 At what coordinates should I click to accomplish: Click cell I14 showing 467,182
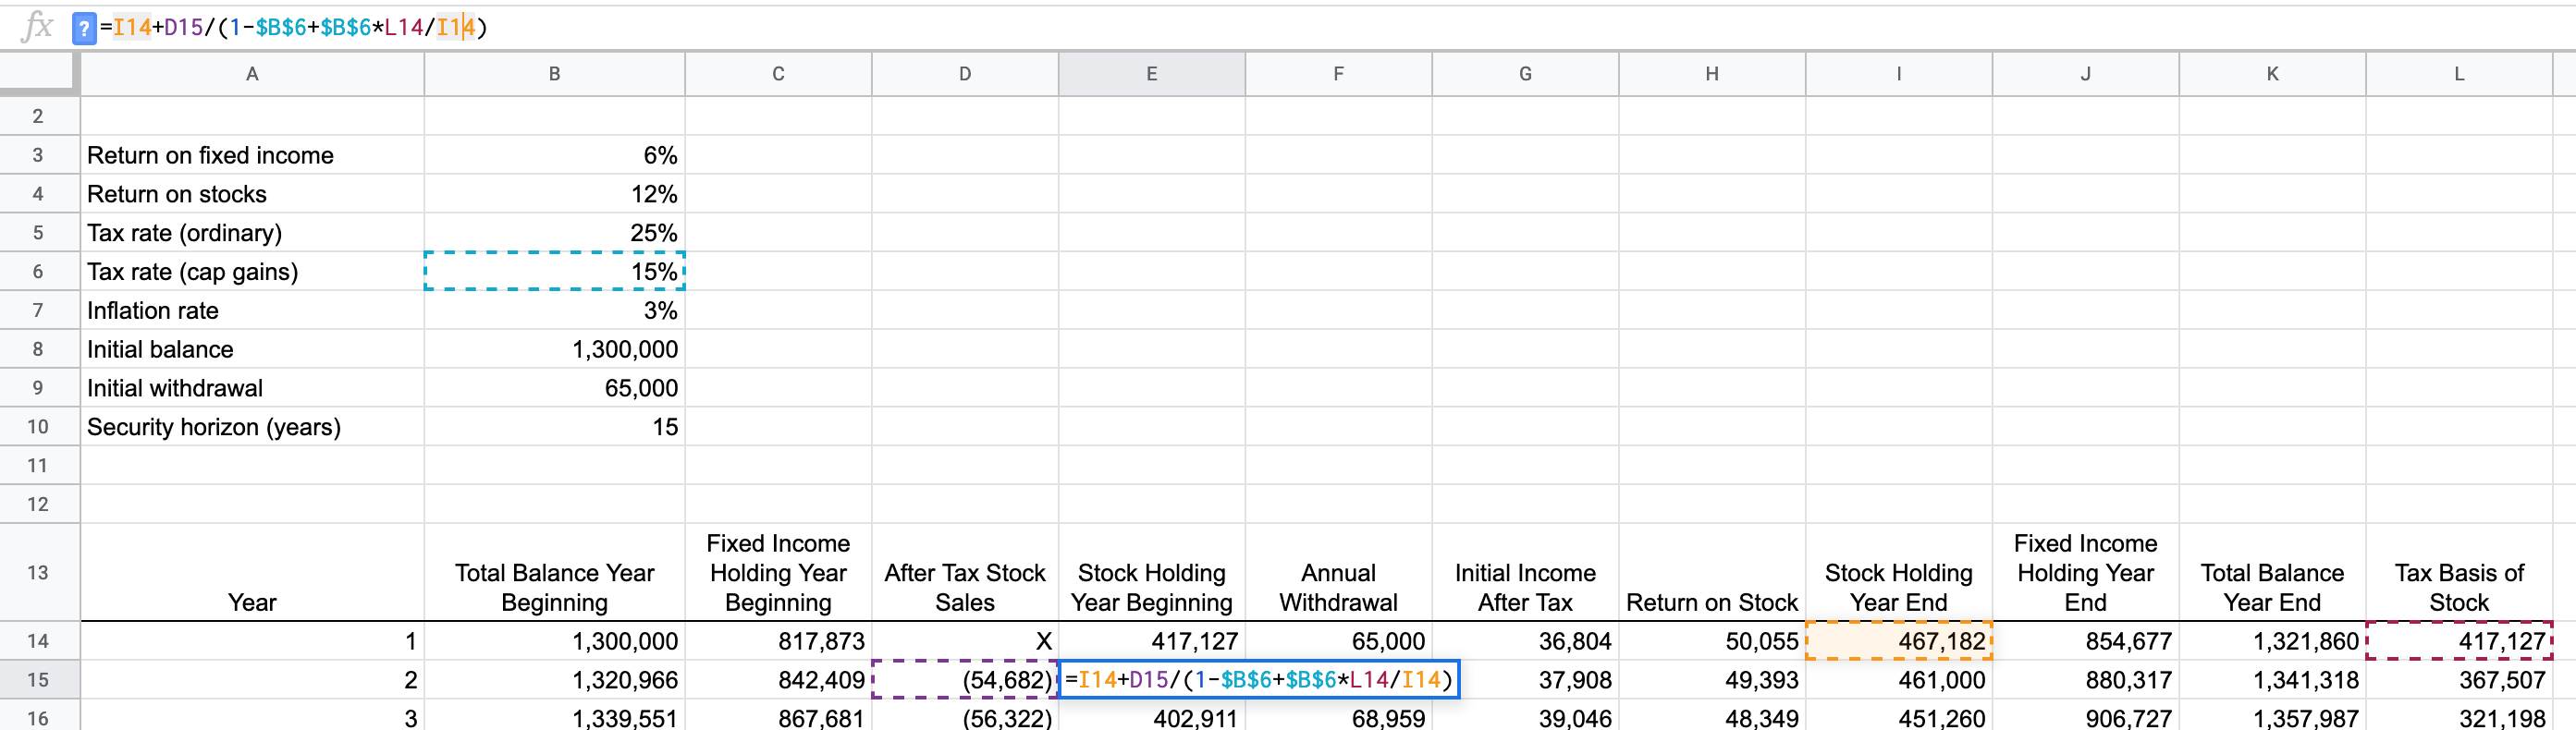1899,641
